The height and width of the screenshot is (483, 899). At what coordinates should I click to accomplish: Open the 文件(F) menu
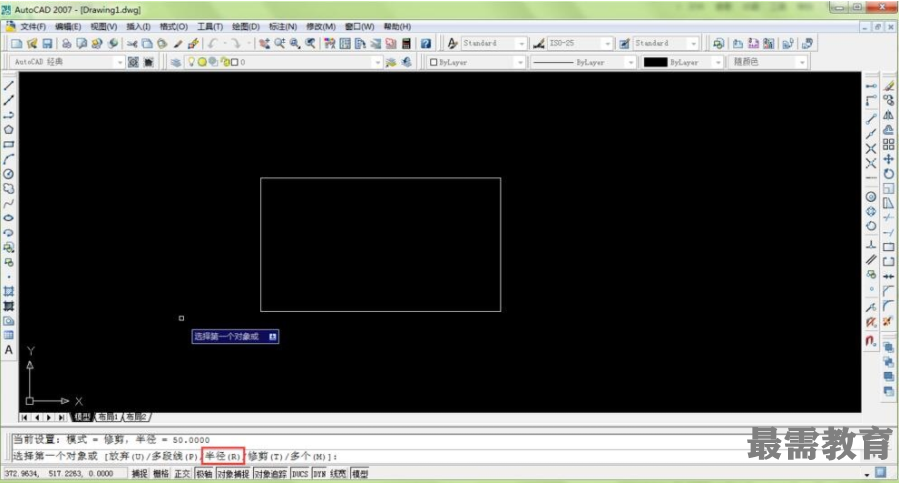click(x=33, y=26)
